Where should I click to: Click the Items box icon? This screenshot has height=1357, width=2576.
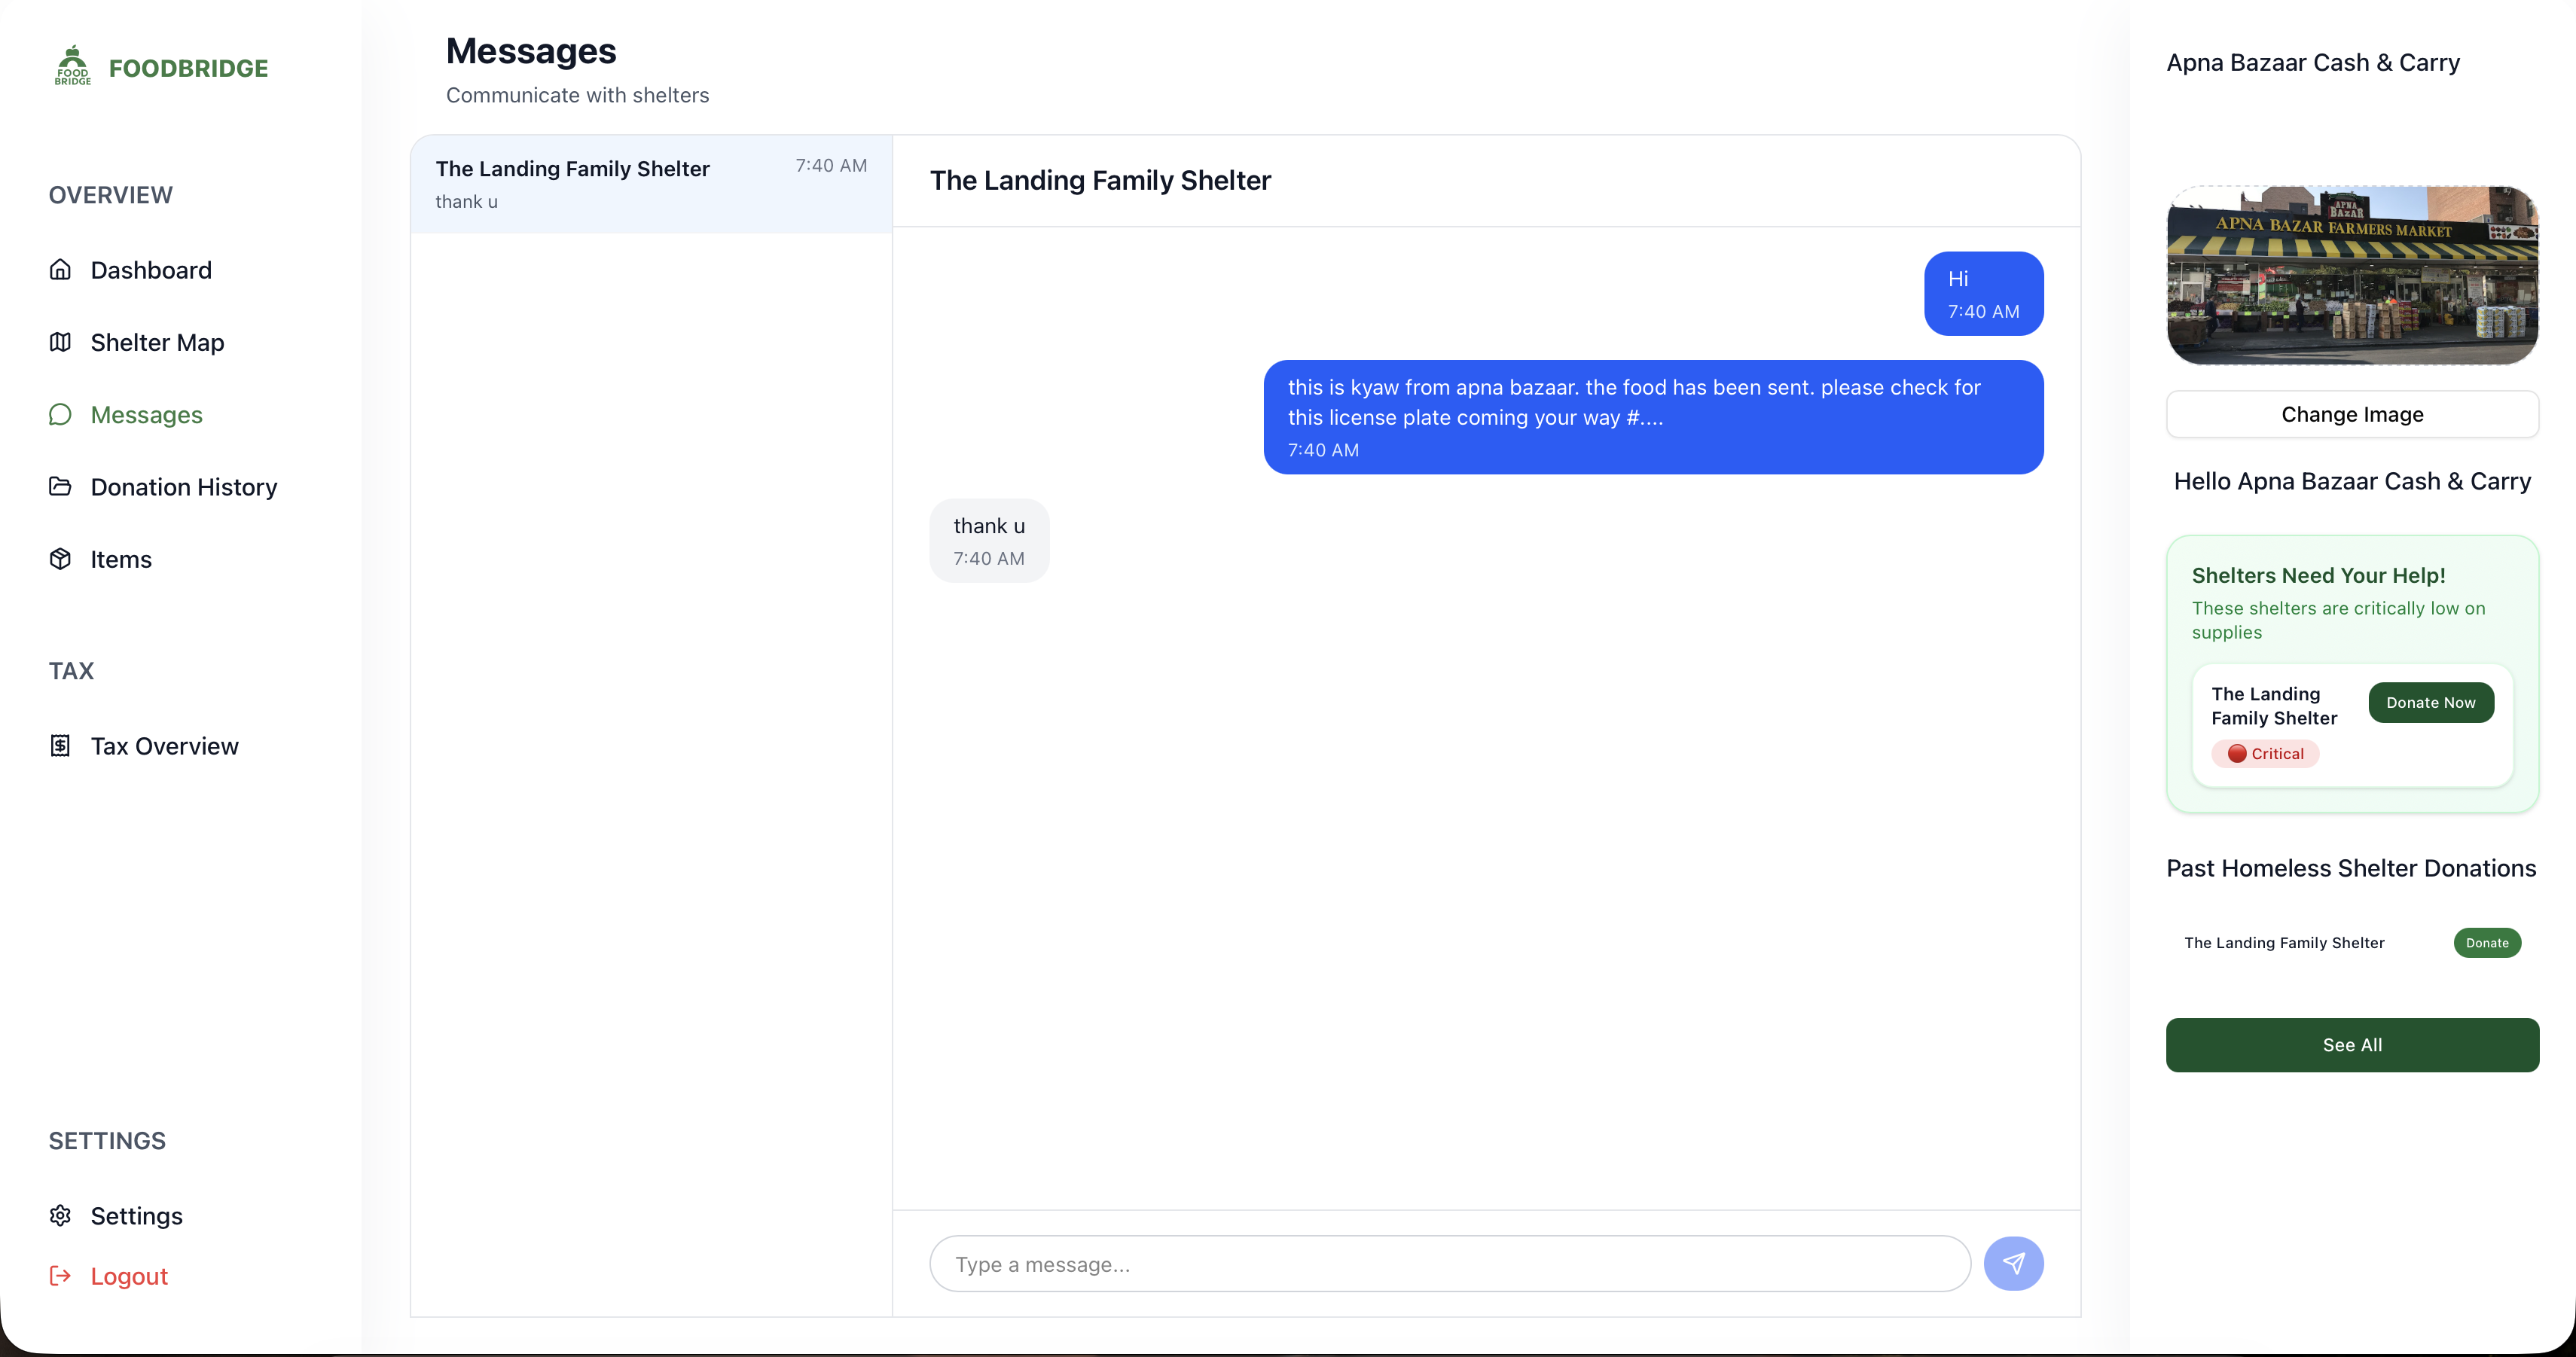tap(60, 559)
